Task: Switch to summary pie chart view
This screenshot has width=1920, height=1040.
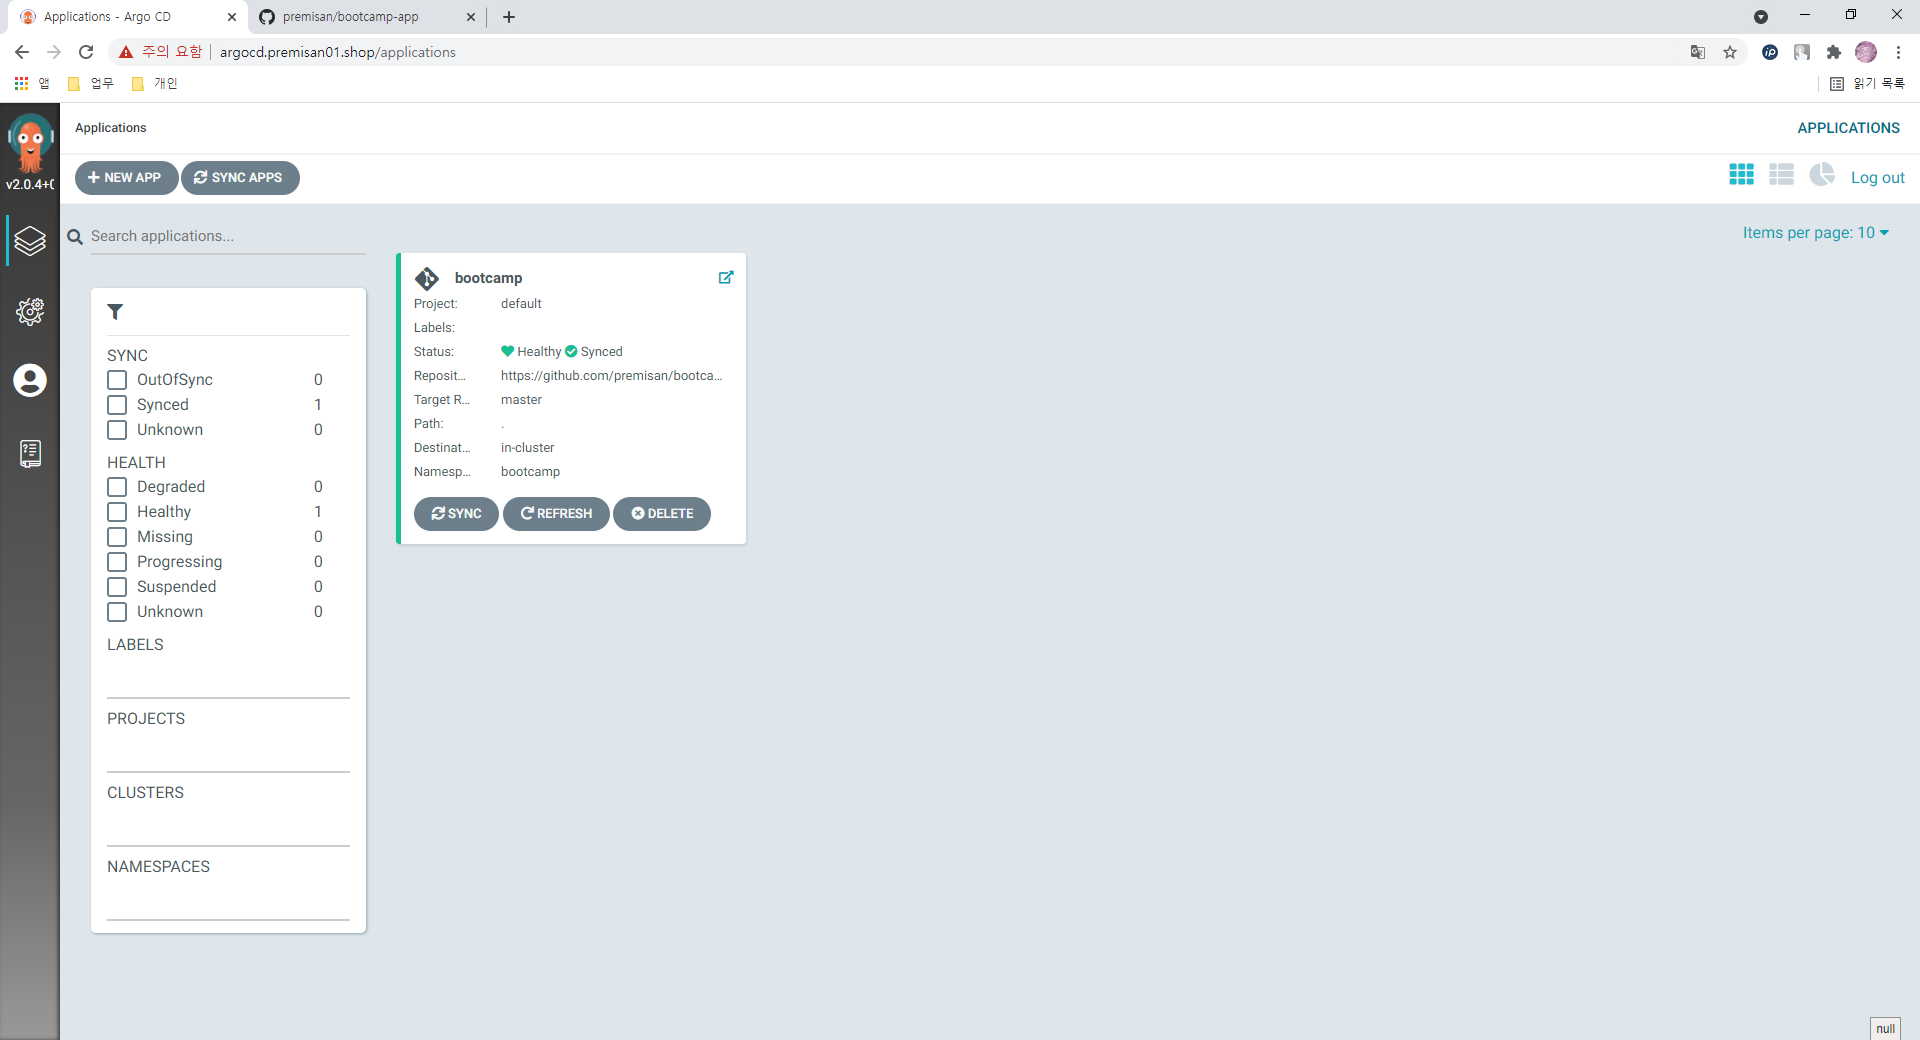Action: pos(1822,175)
